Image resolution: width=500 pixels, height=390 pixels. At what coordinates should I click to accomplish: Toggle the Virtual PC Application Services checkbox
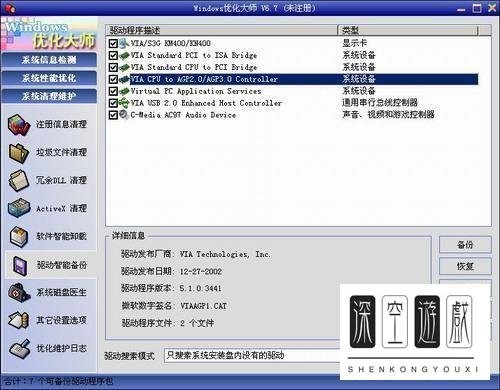pyautogui.click(x=113, y=91)
